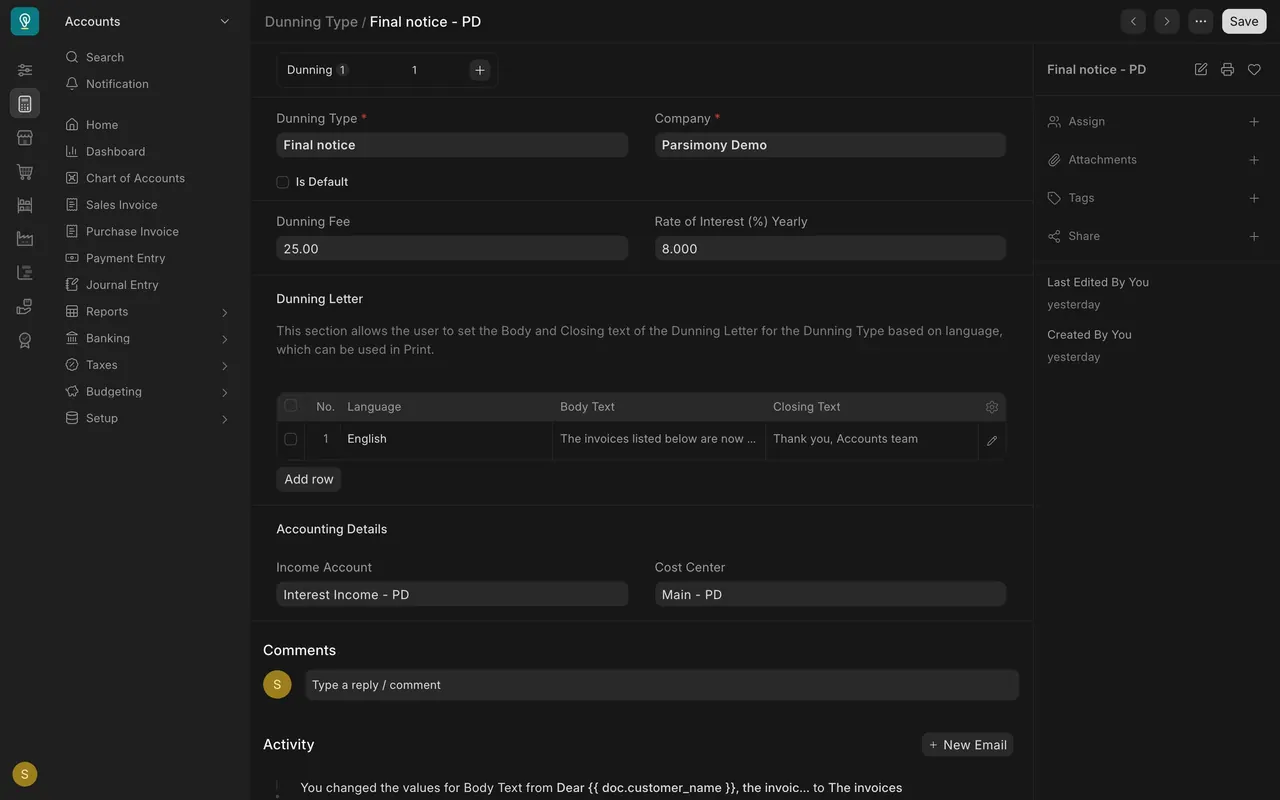Open the three-dots more actions menu

(x=1201, y=21)
